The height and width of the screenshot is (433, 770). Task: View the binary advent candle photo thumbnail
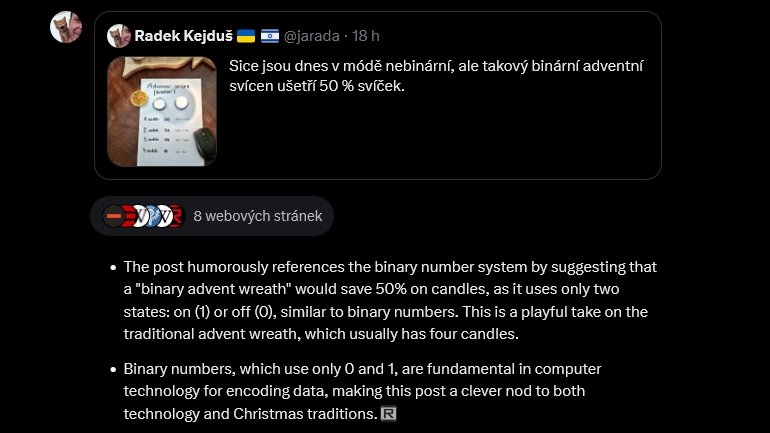click(x=162, y=110)
